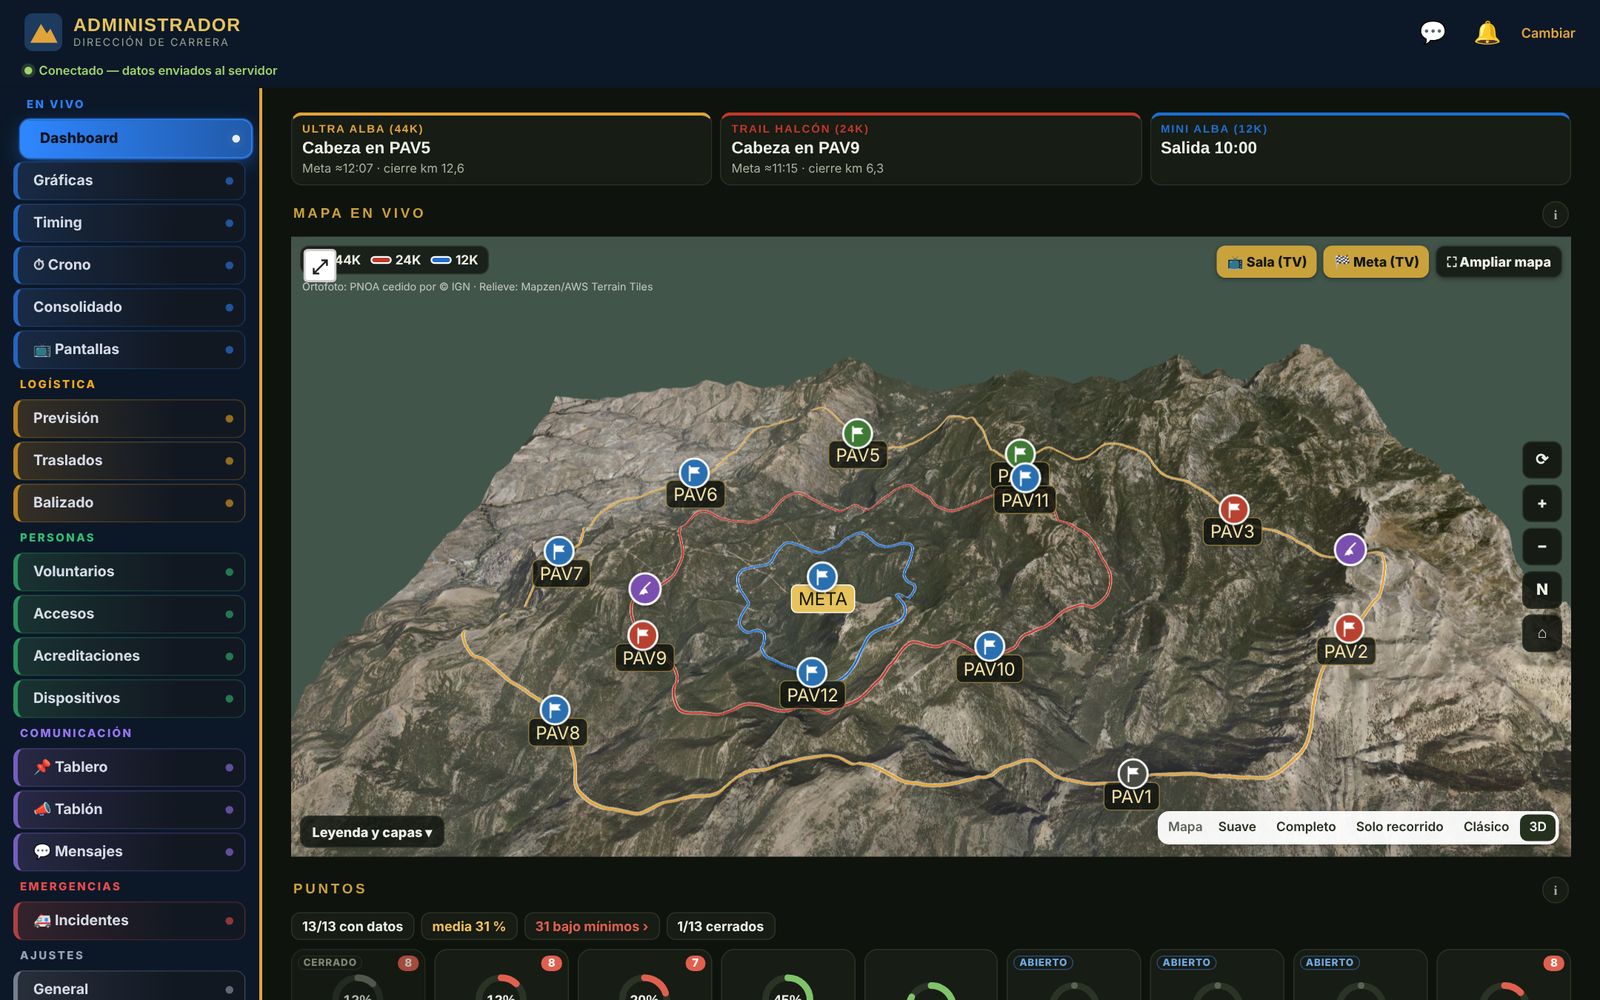
Task: Open General settings item
Action: 130,988
